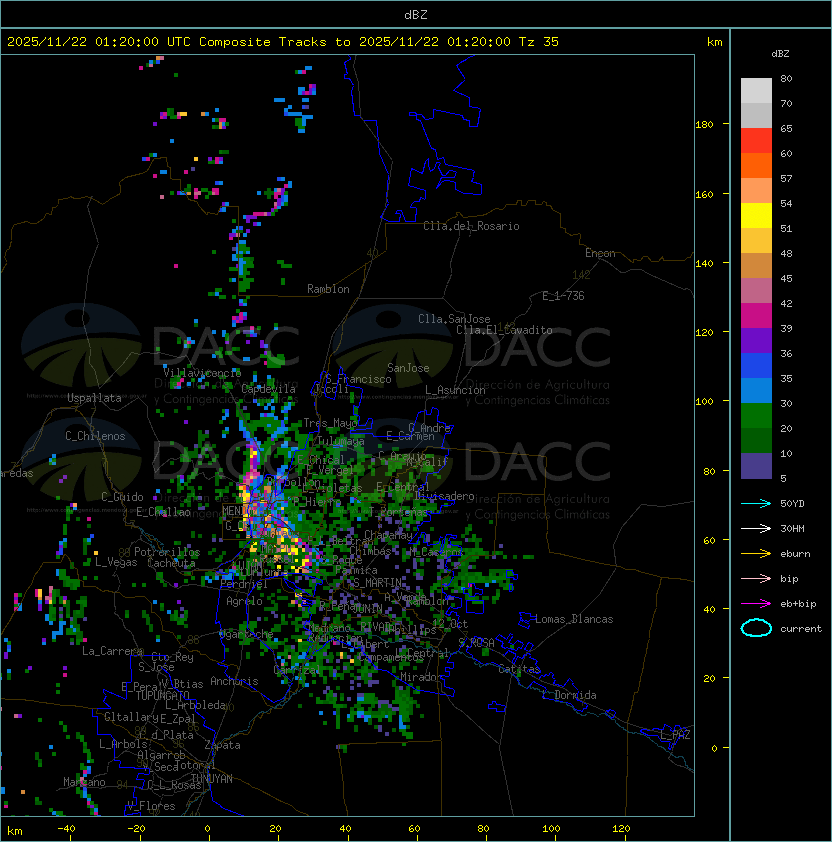Click the 'TUNUYAN' city label
This screenshot has height=842, width=832.
pyautogui.click(x=212, y=779)
